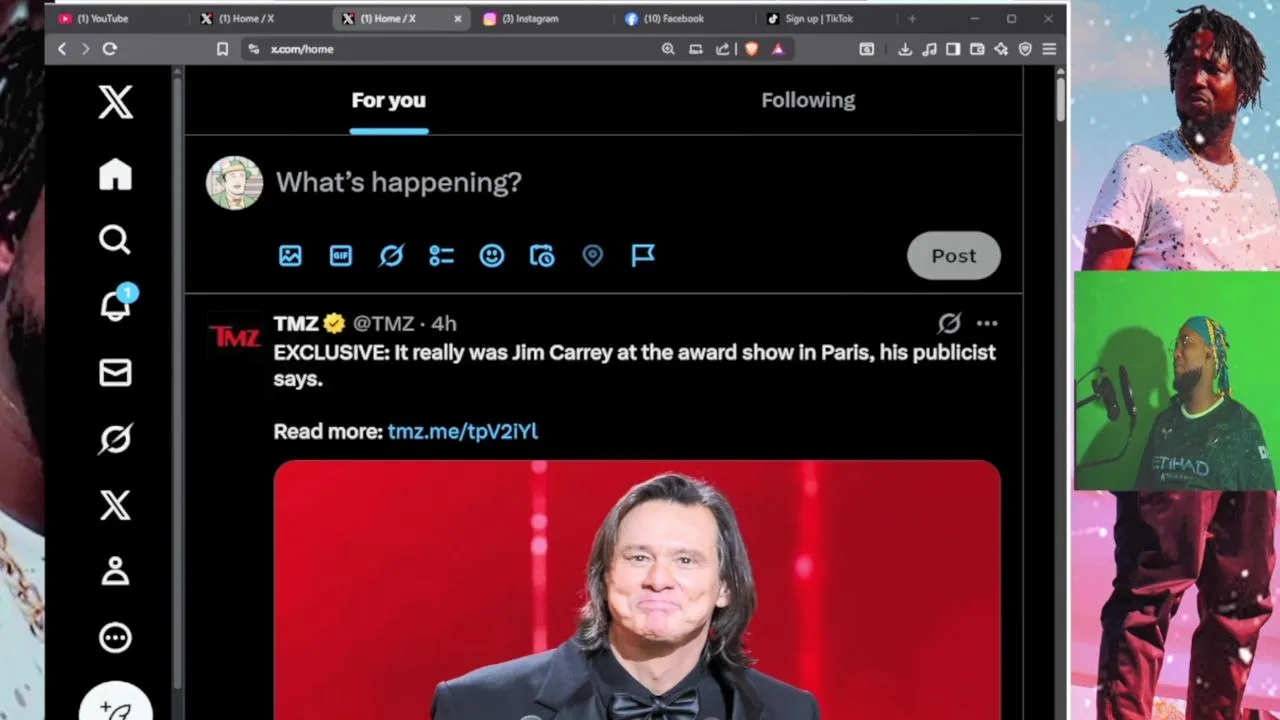Toggle Brave Shields lion icon
The image size is (1280, 720).
click(x=751, y=49)
